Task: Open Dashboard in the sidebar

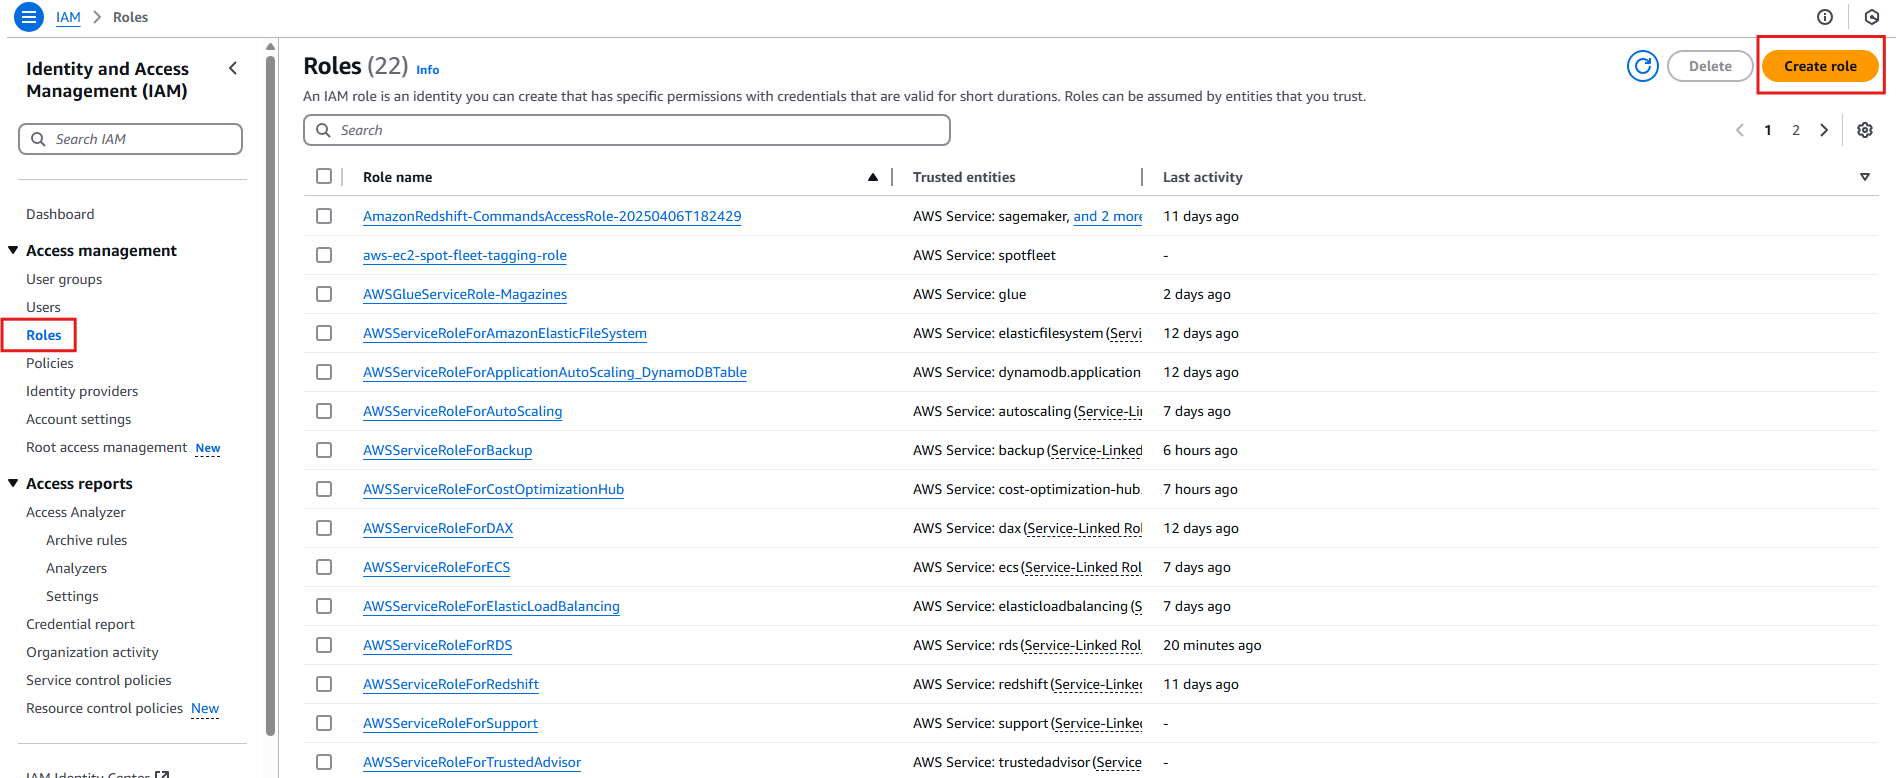Action: (60, 214)
